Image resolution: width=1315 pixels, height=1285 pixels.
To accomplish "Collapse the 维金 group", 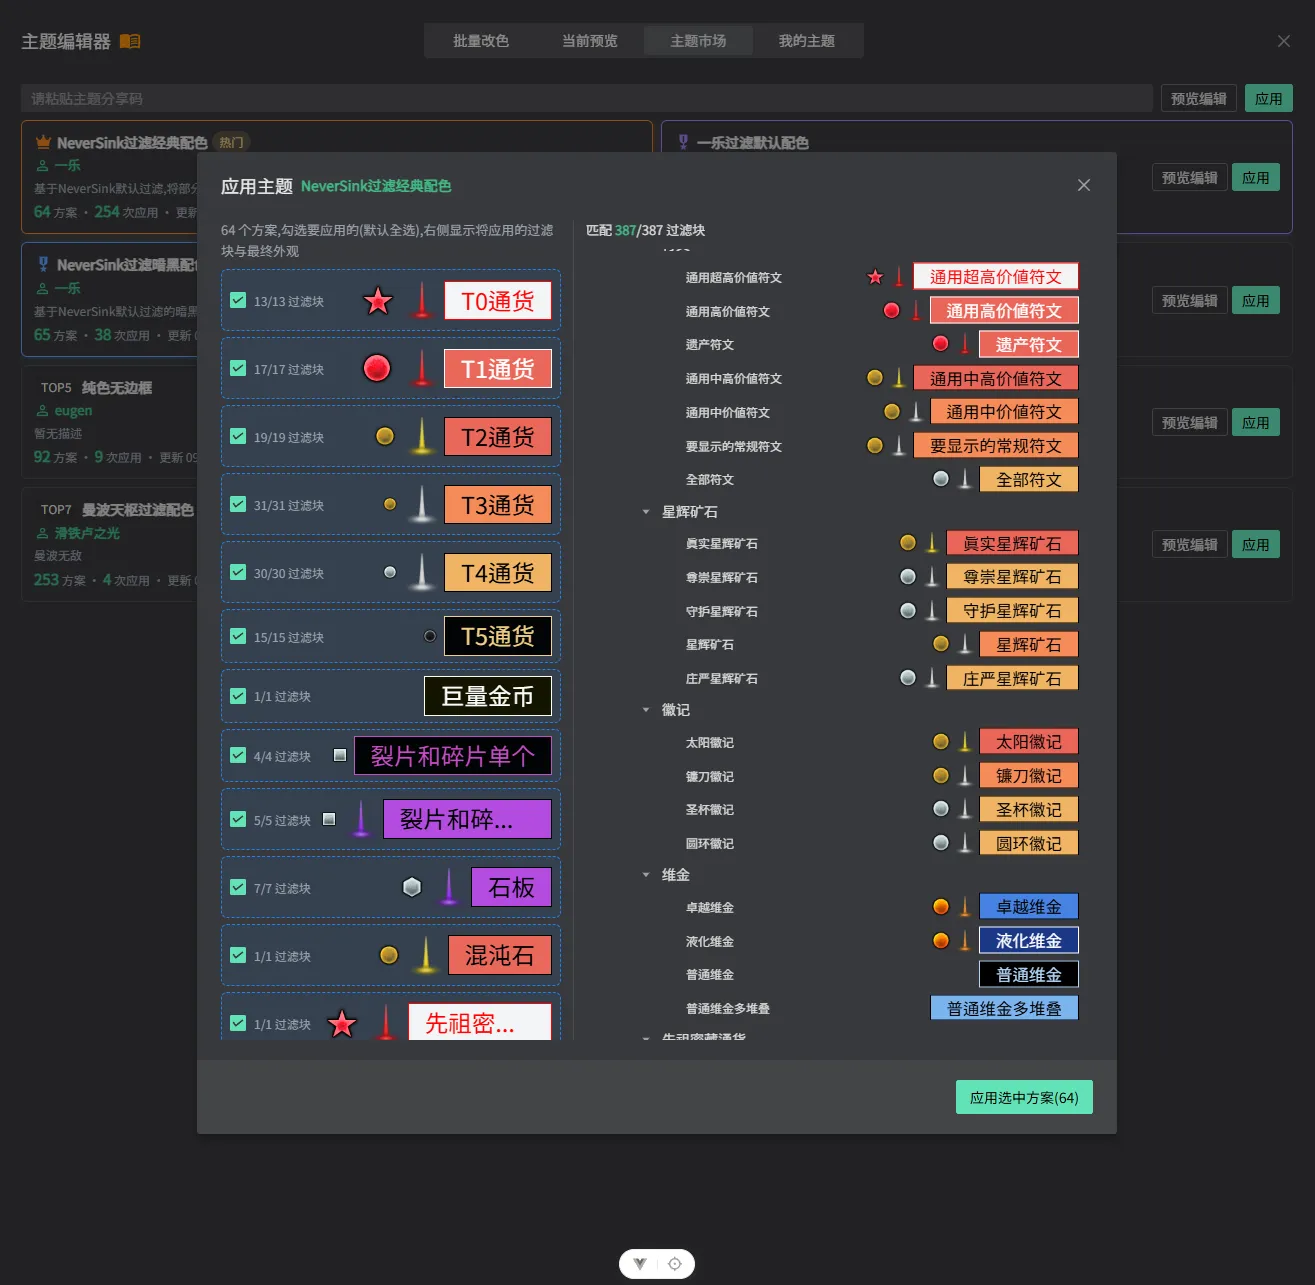I will coord(646,875).
